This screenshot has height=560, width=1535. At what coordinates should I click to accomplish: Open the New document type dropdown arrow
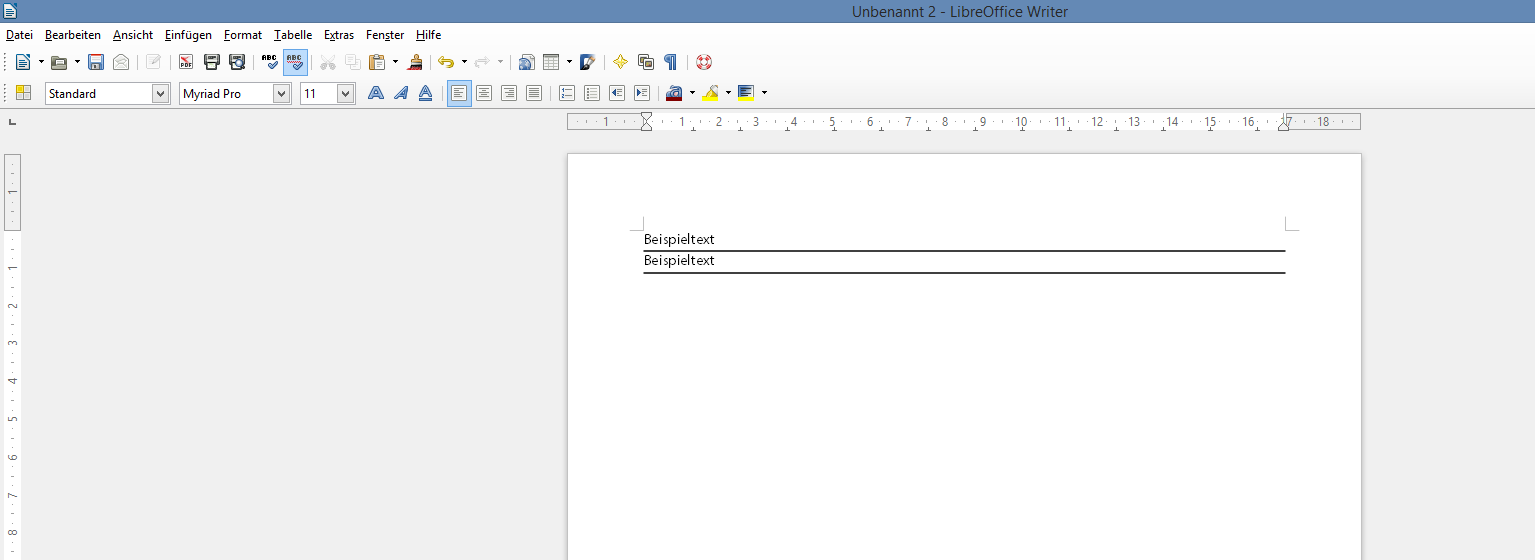(41, 62)
